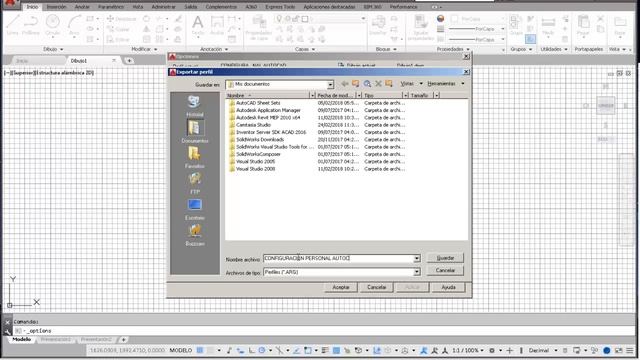Viewport: 640px width, 360px height.
Task: Open the 1:1 / 100% annotation scale dropdown
Action: coord(468,351)
